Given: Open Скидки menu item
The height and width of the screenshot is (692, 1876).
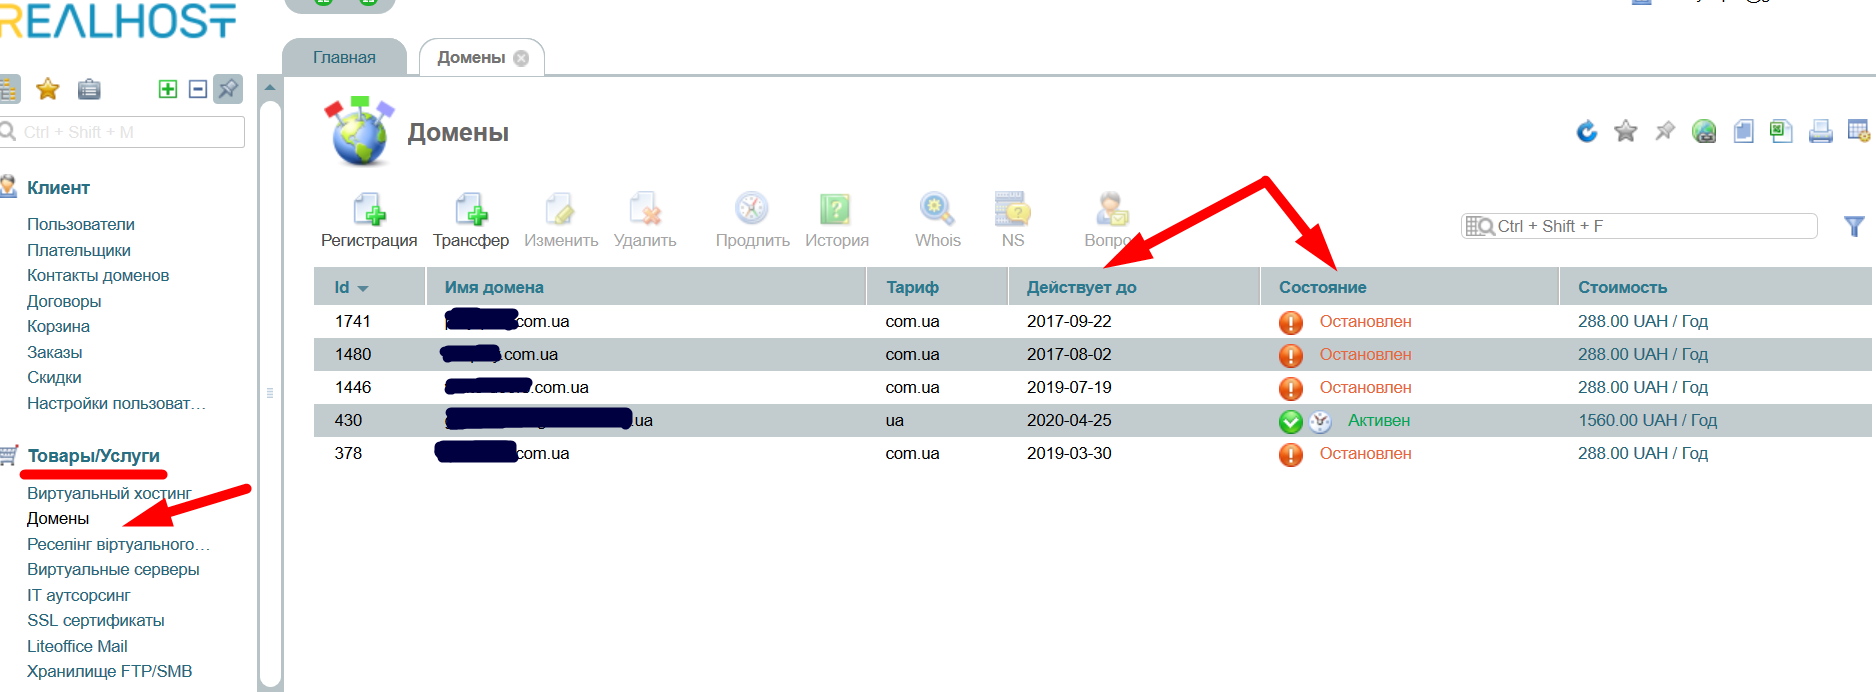Looking at the screenshot, I should (x=54, y=377).
